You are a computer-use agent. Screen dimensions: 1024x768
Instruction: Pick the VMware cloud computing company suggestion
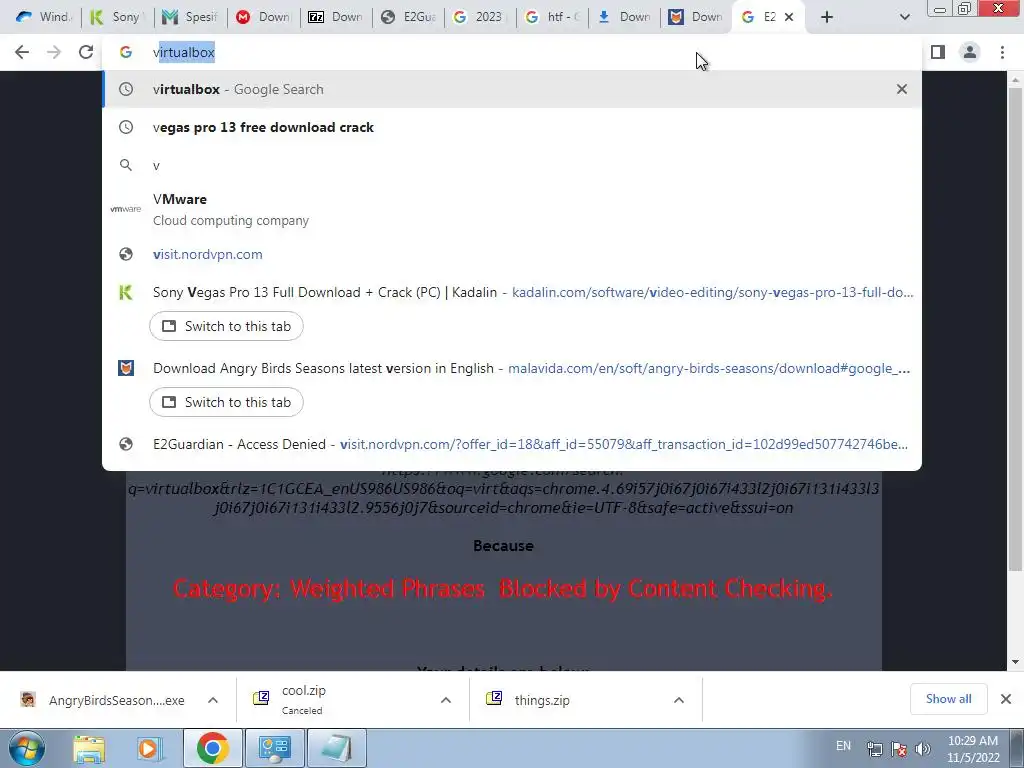coord(512,210)
